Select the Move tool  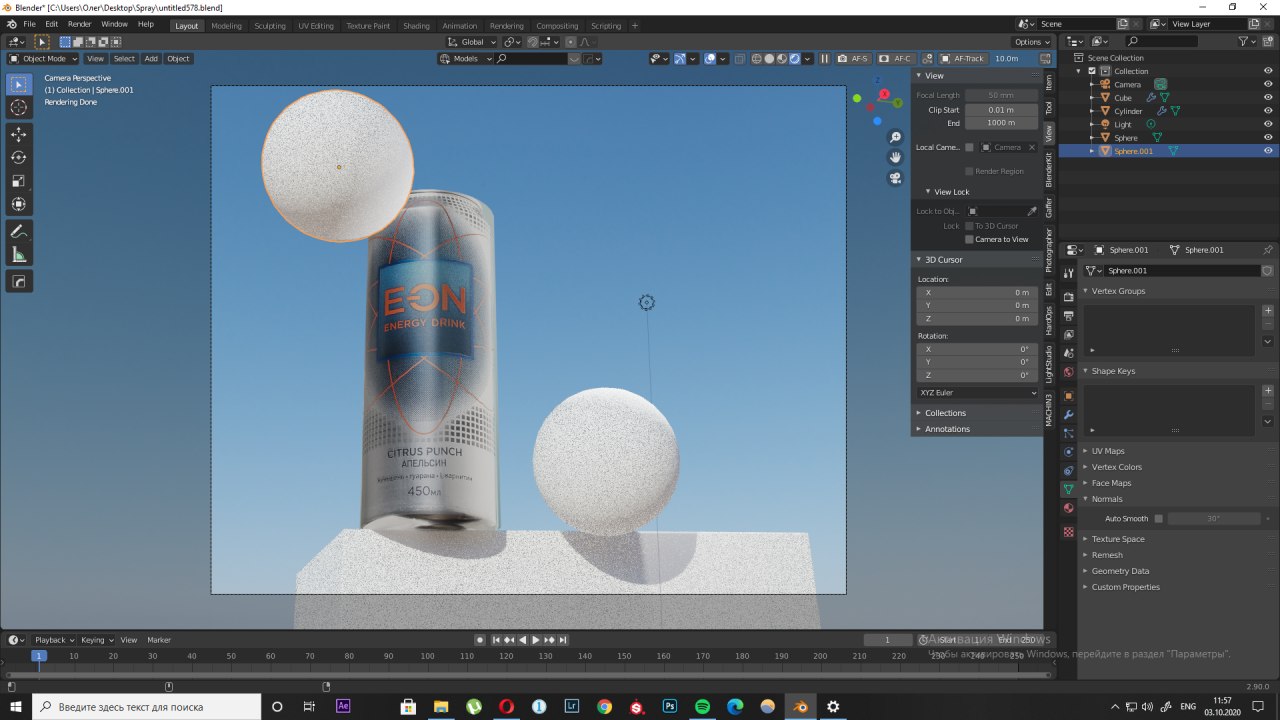[x=19, y=134]
